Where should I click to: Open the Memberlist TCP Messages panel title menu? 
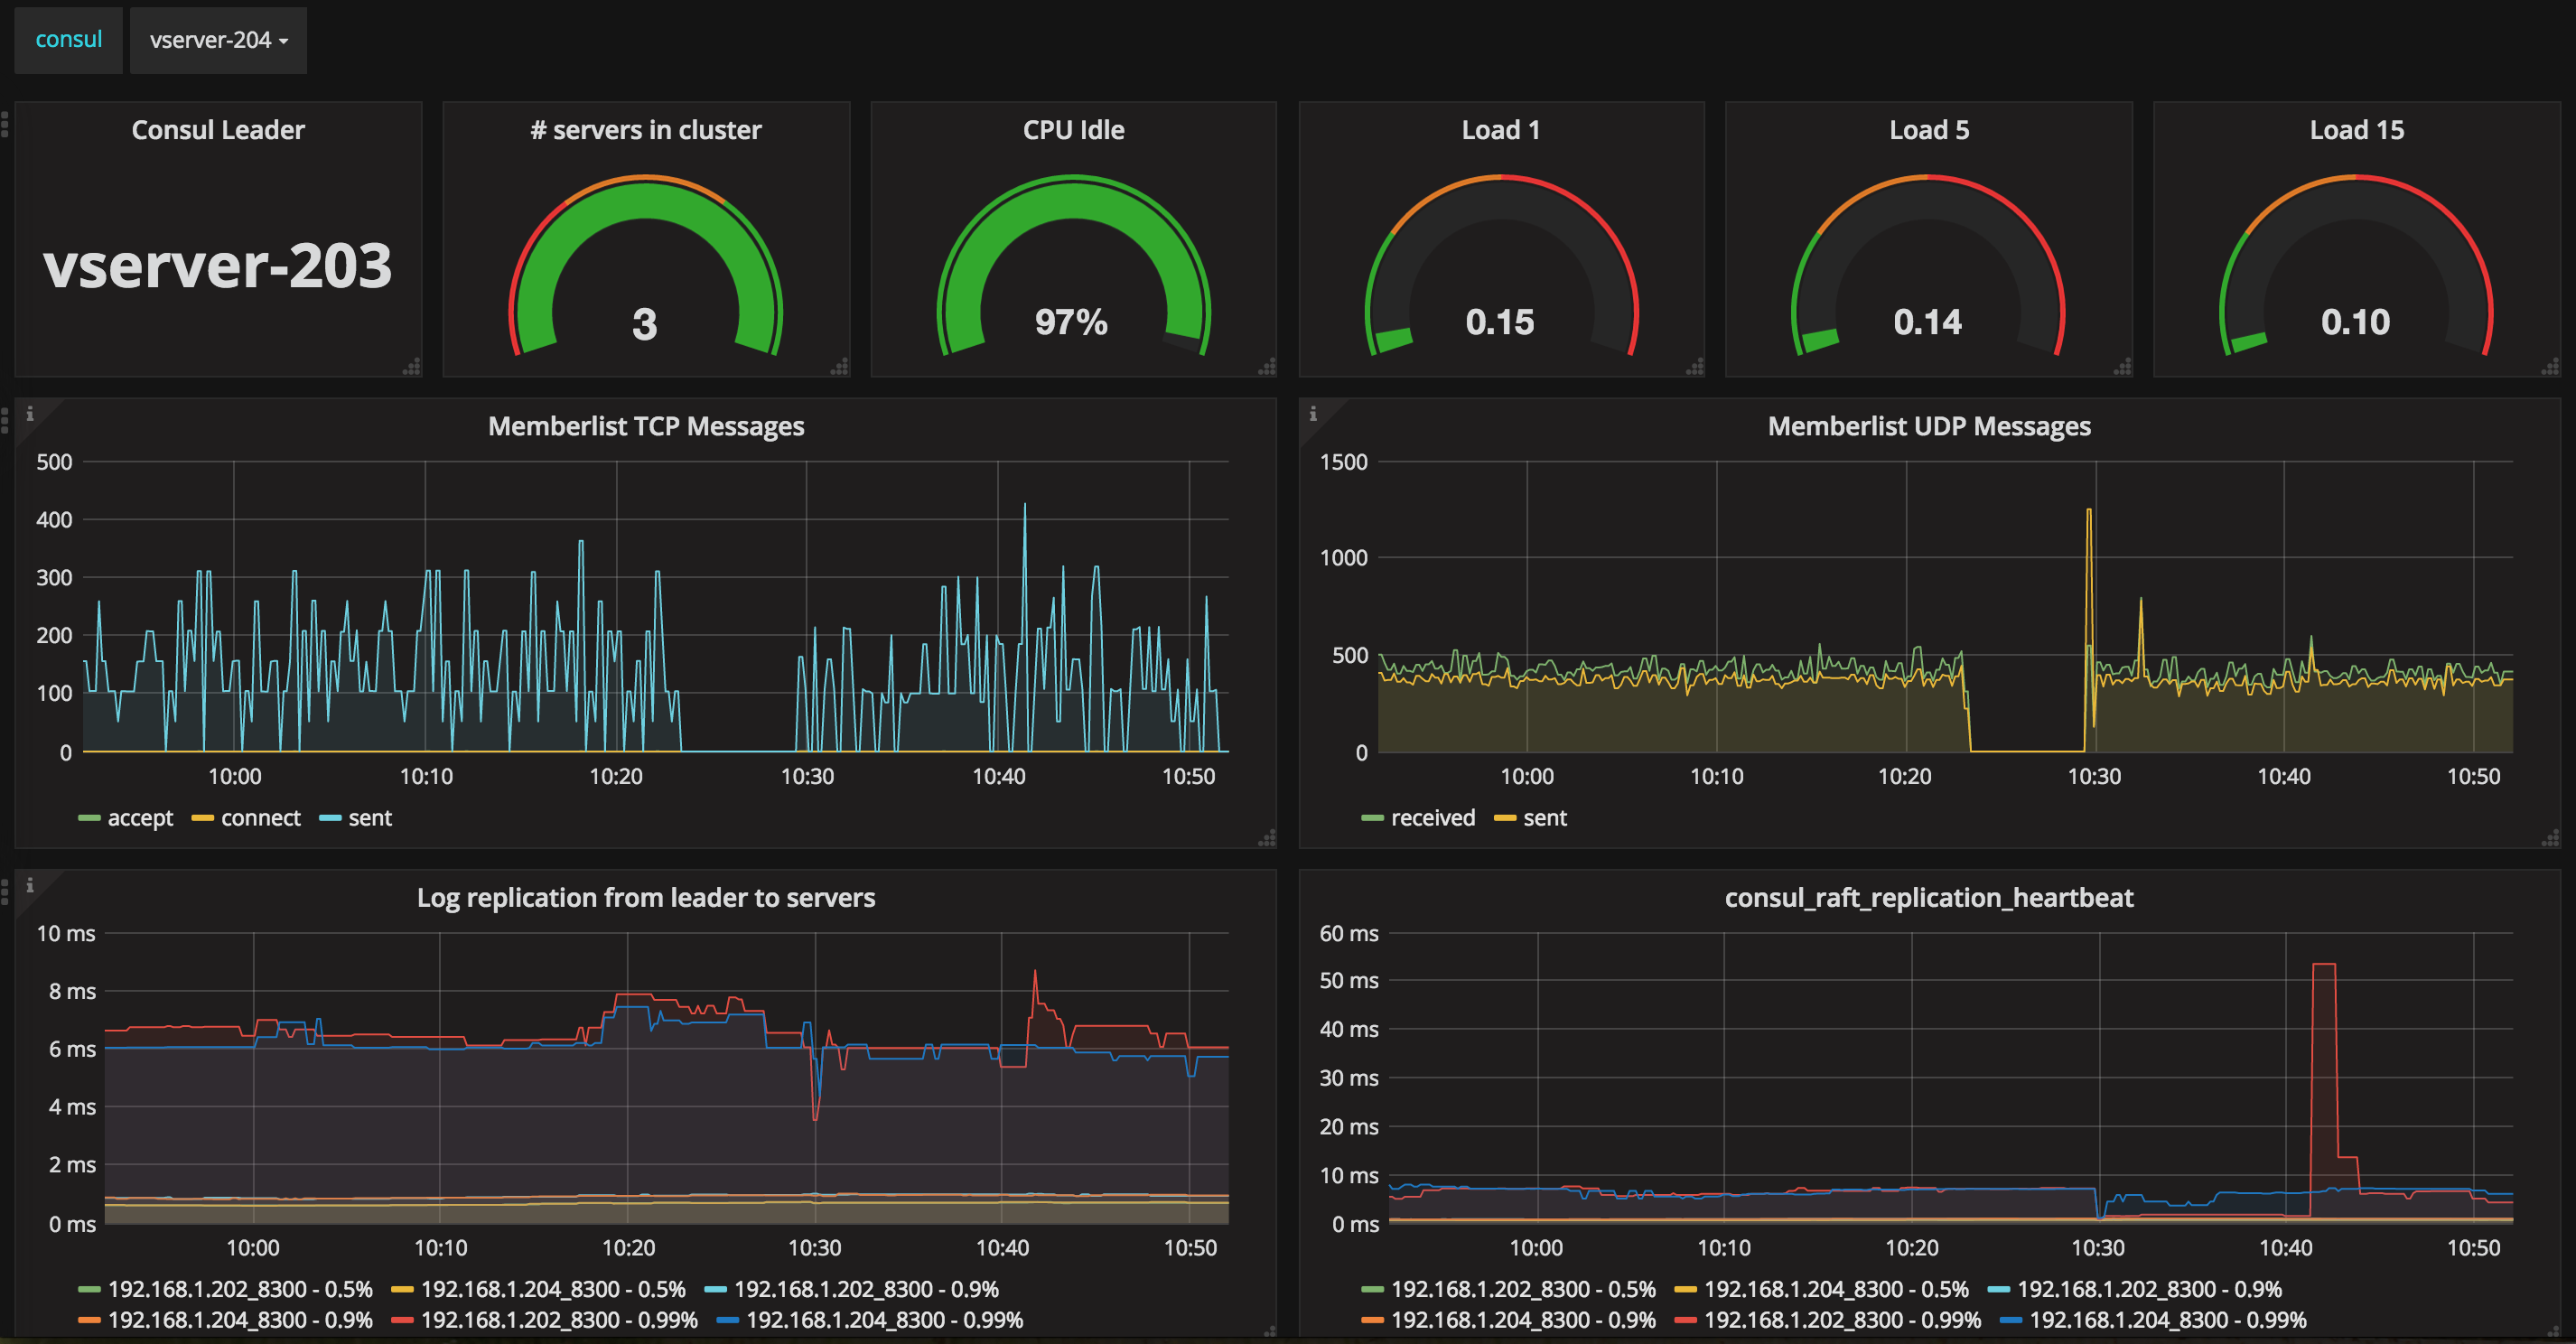[645, 427]
